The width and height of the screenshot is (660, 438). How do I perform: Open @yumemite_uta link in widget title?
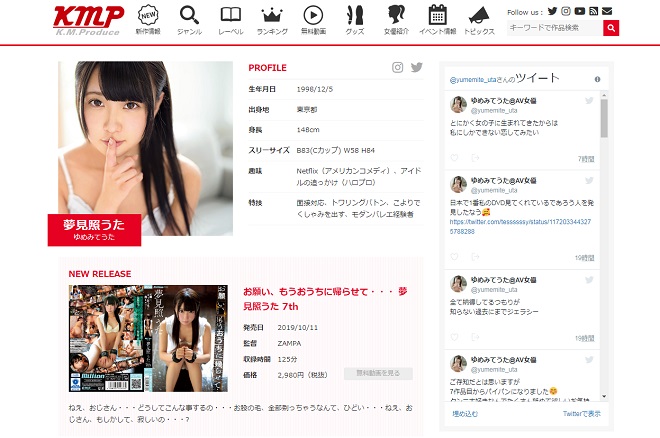pos(473,80)
